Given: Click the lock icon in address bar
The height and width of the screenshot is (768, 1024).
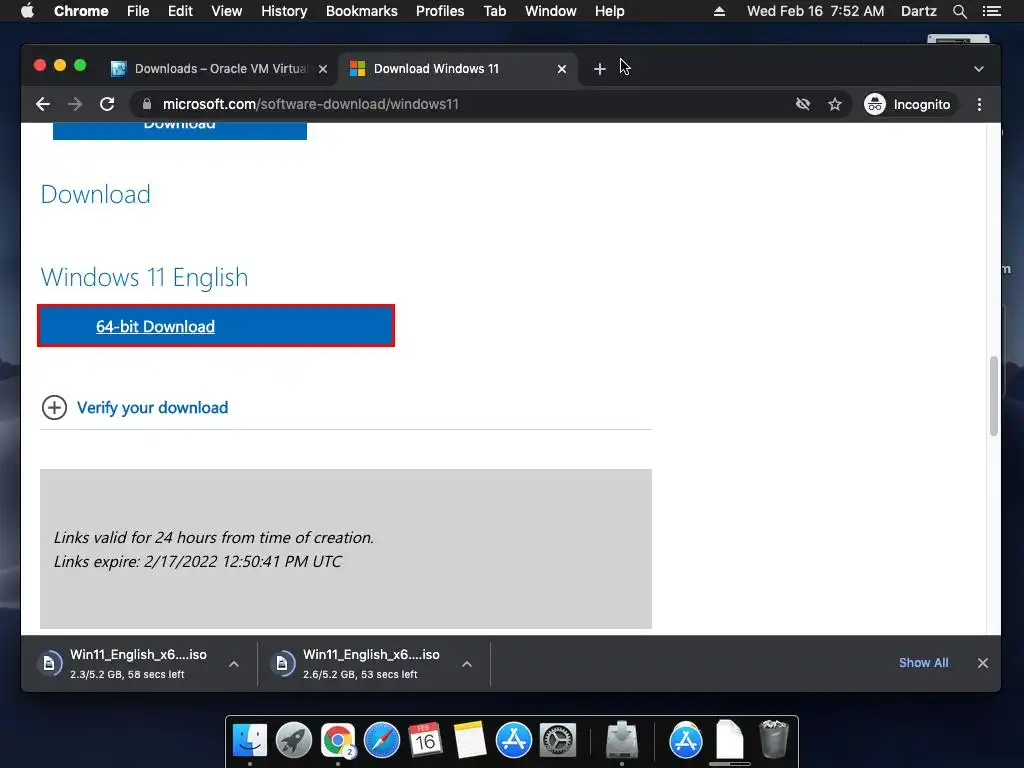Looking at the screenshot, I should coord(147,104).
